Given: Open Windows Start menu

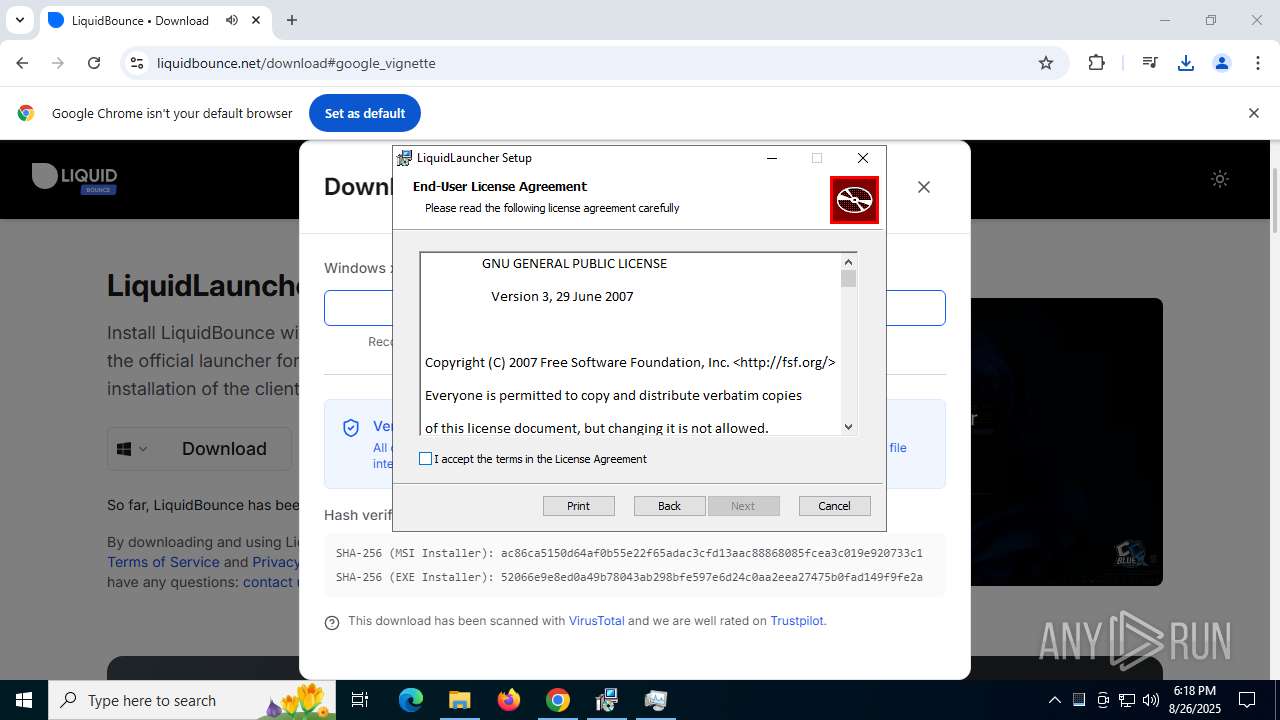Looking at the screenshot, I should coord(24,700).
